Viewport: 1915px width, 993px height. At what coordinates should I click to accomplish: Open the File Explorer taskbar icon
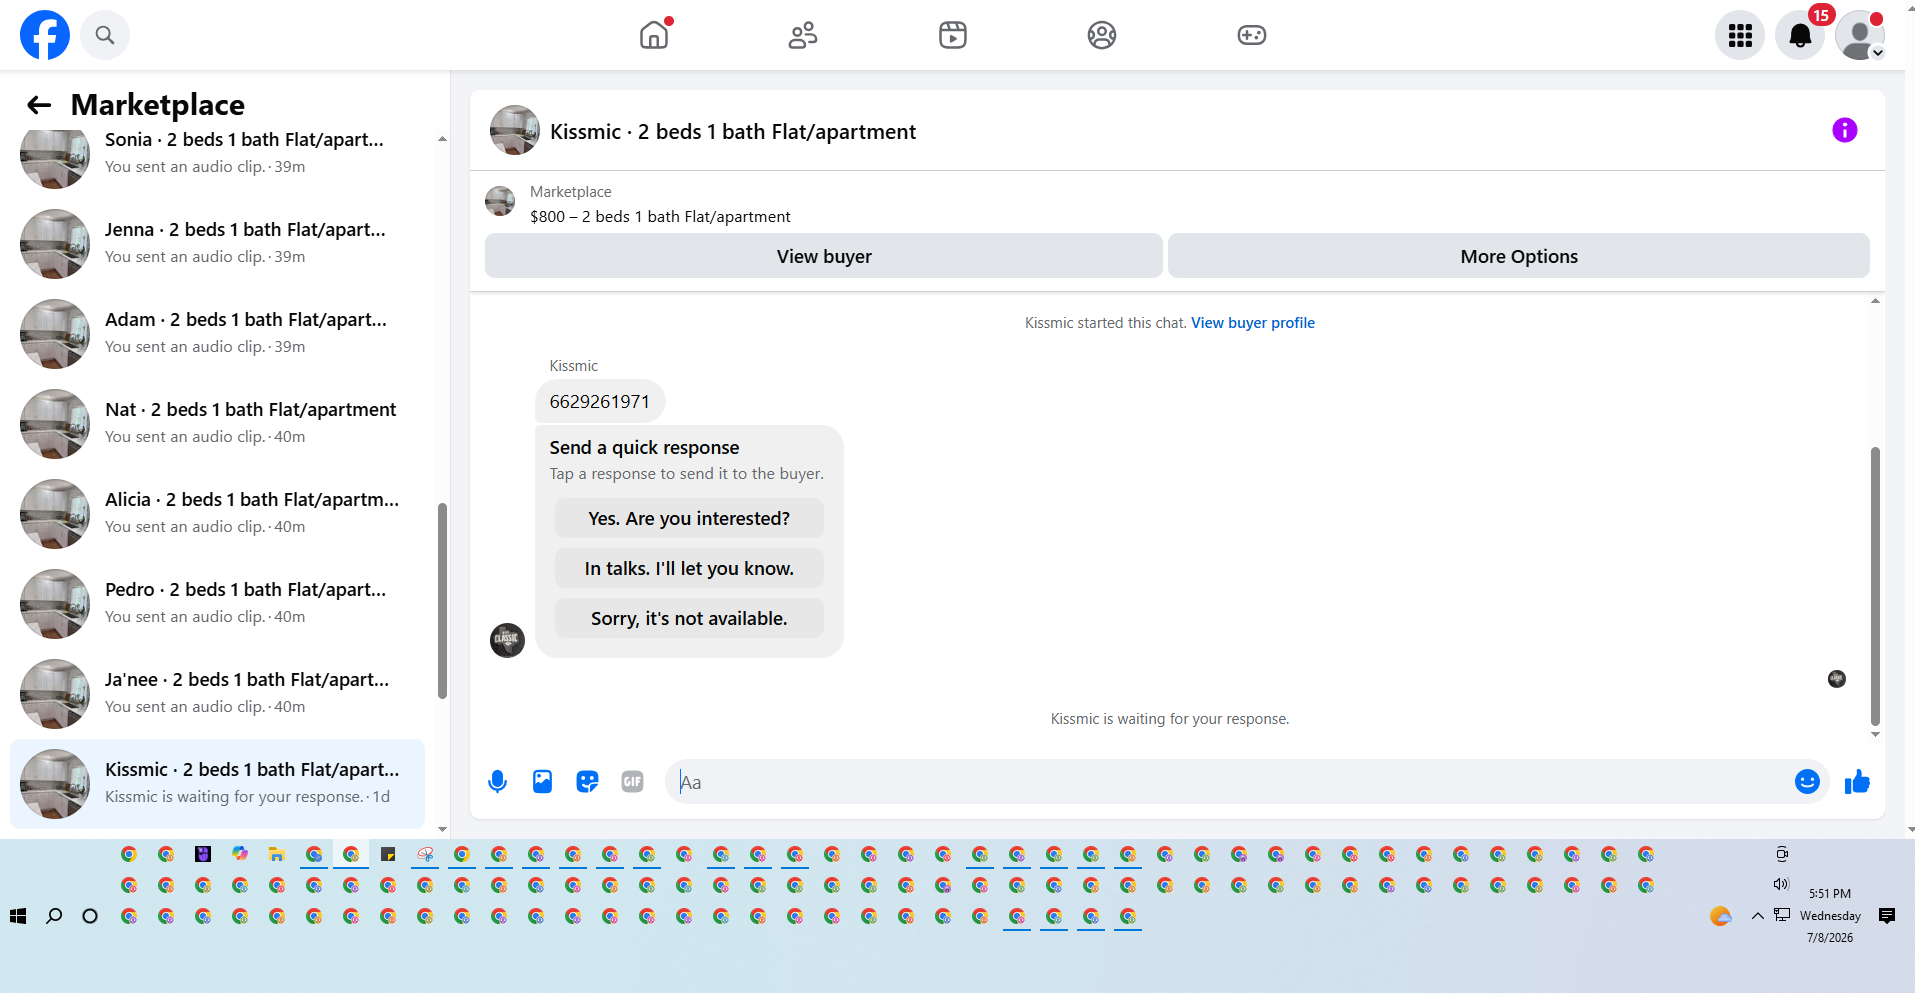pos(277,854)
